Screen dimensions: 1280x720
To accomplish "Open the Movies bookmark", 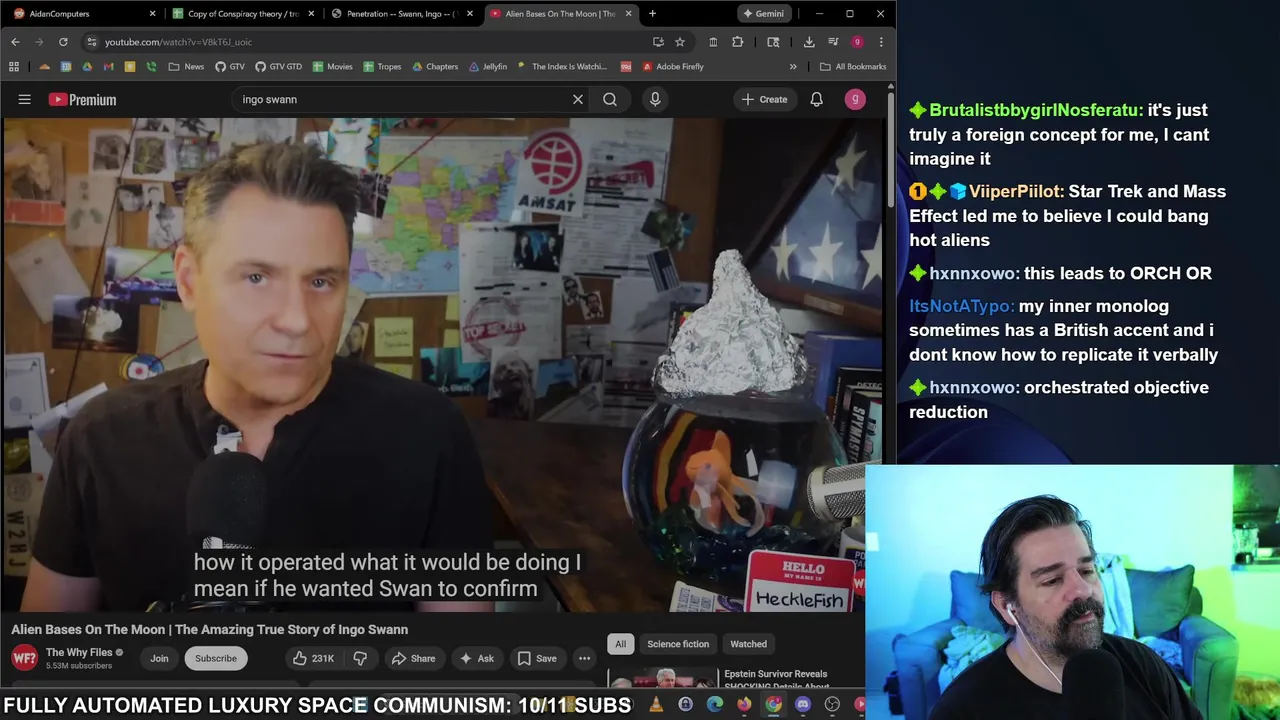I will (332, 67).
